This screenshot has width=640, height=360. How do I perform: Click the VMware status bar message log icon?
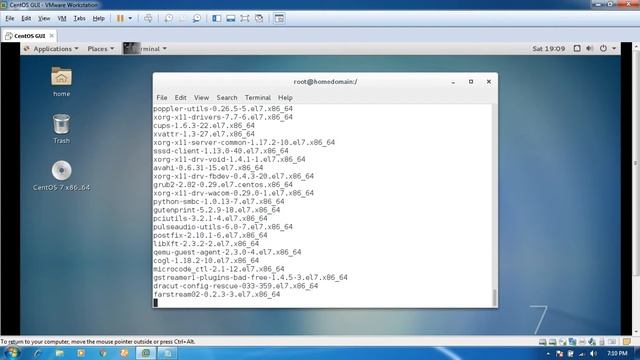[627, 341]
